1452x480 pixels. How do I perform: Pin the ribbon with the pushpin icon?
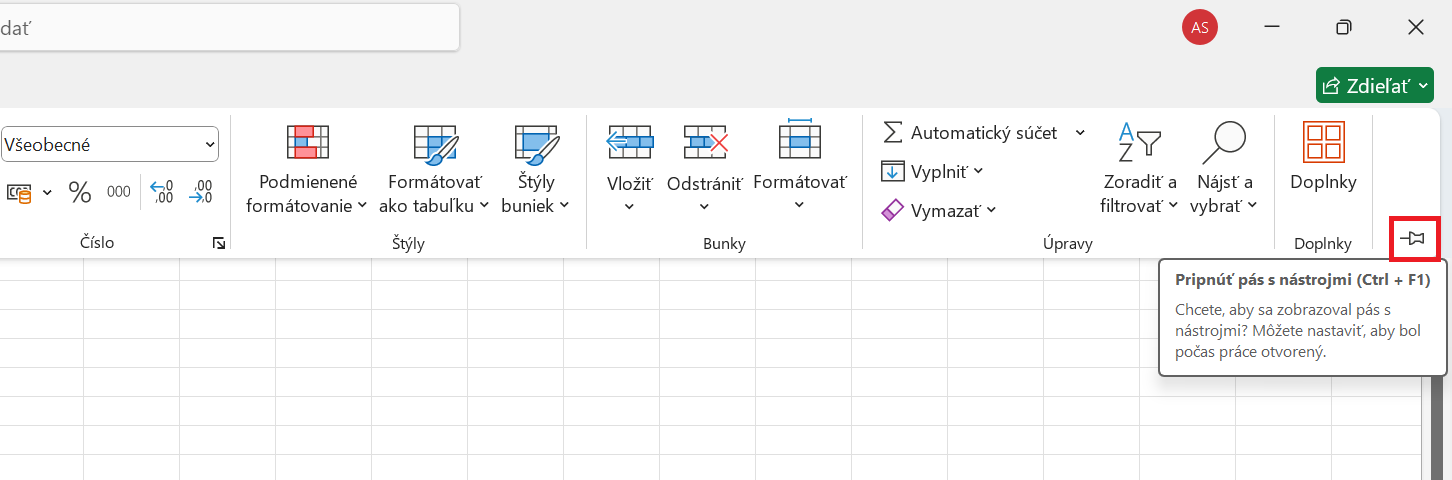pyautogui.click(x=1413, y=238)
